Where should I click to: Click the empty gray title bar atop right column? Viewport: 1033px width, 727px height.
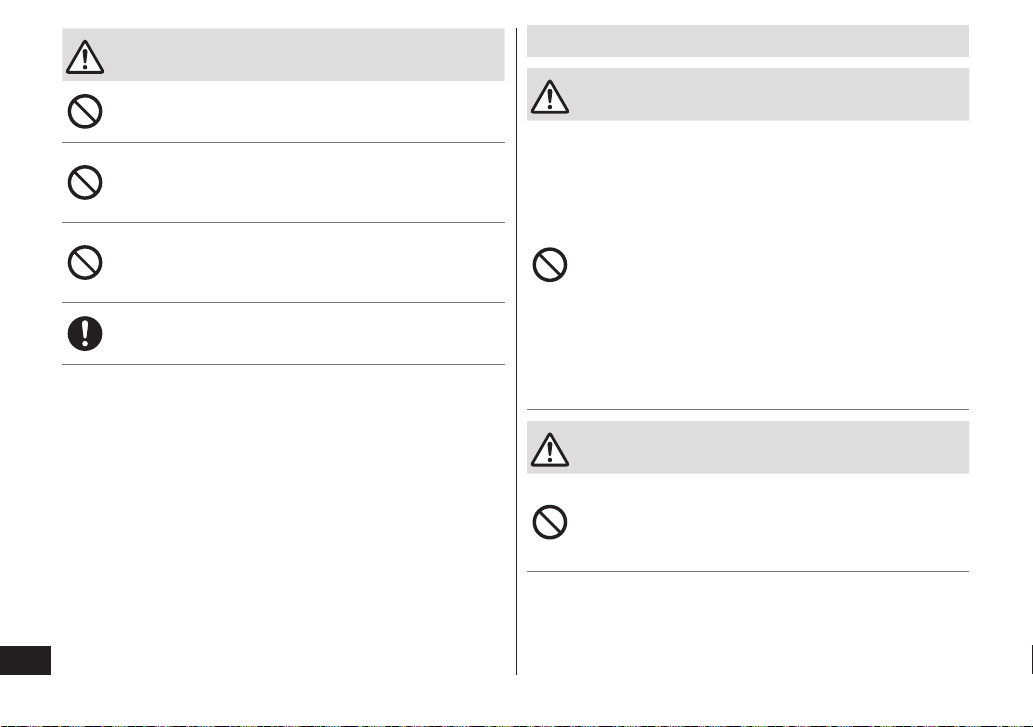pyautogui.click(x=748, y=41)
